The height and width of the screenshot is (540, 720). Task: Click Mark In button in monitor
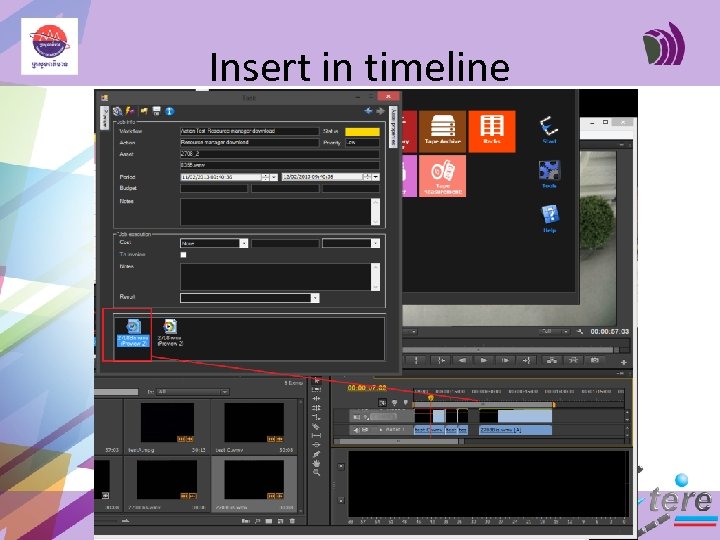click(x=416, y=360)
